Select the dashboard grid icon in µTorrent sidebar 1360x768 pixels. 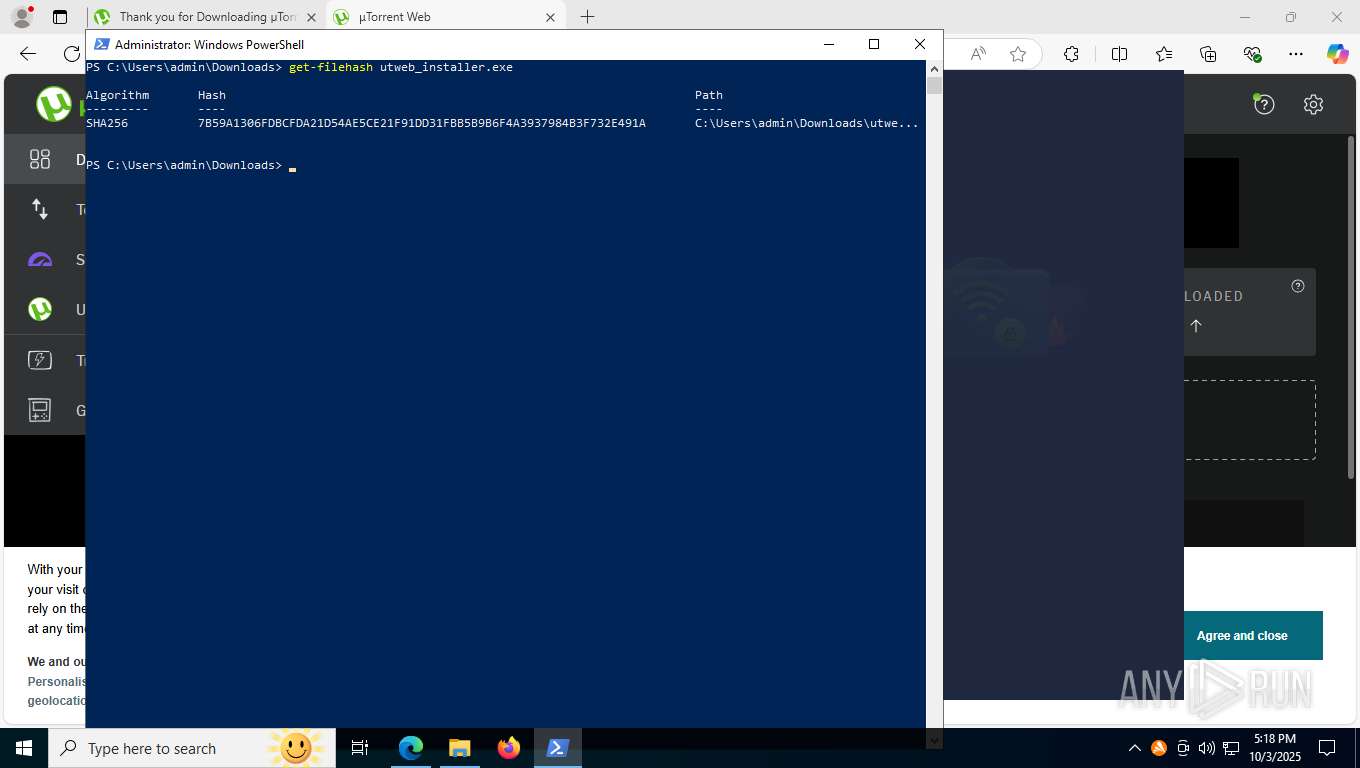click(x=40, y=159)
